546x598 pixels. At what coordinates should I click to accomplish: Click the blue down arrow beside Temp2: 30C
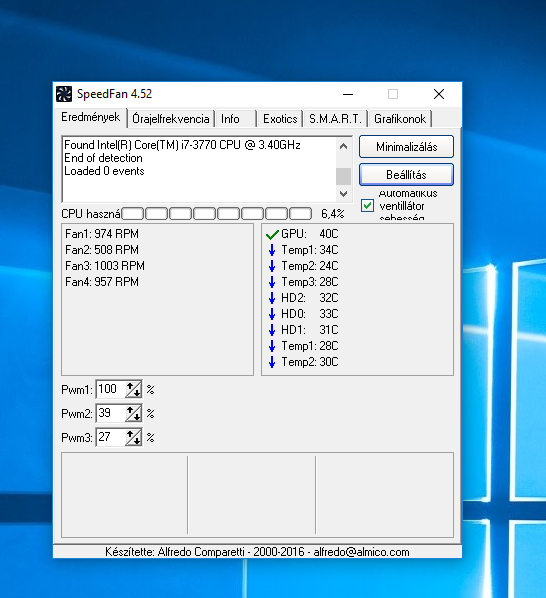tap(272, 362)
